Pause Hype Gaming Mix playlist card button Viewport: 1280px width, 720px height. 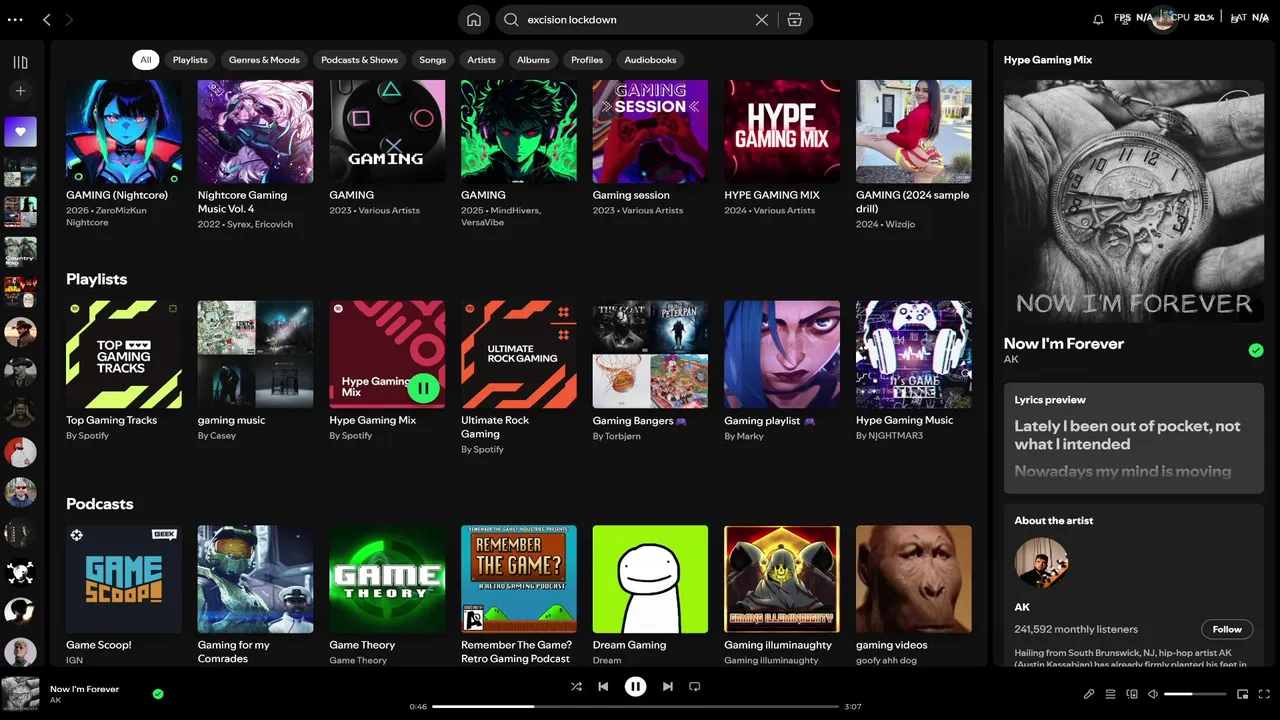(424, 388)
